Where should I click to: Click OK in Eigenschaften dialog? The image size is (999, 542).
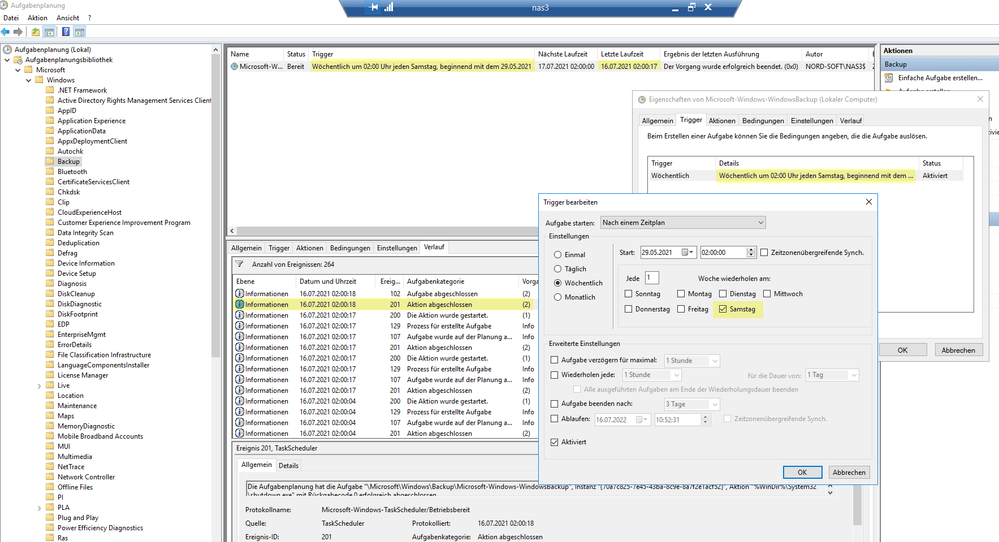(902, 350)
